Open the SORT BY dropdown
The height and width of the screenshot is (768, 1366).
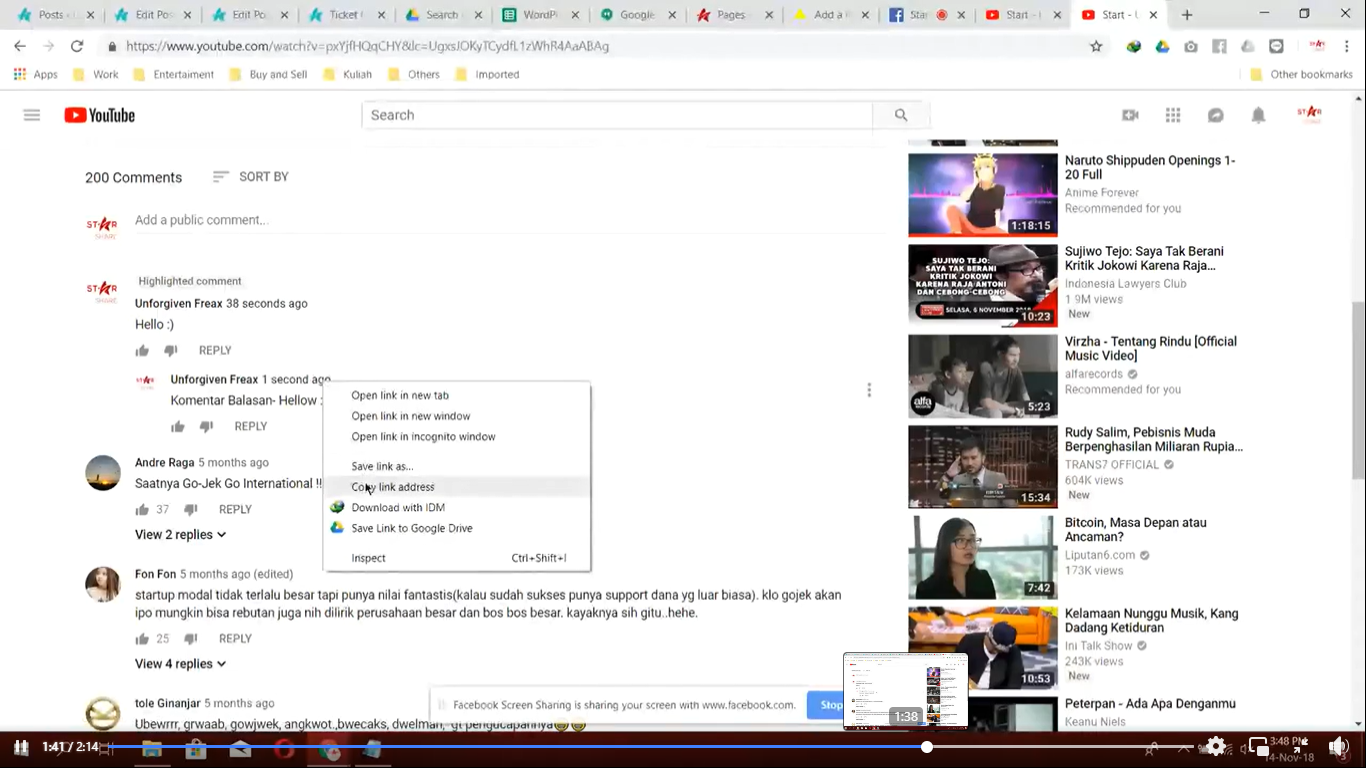coord(251,177)
